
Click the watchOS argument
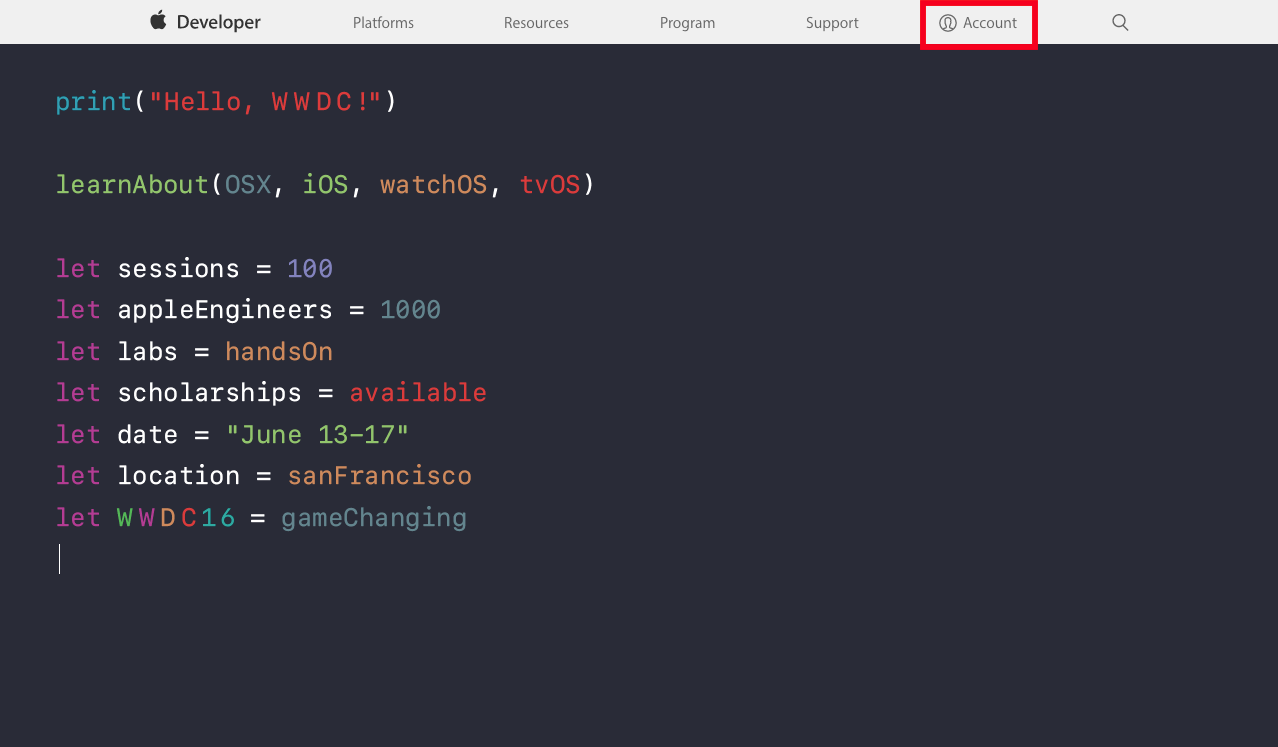433,185
